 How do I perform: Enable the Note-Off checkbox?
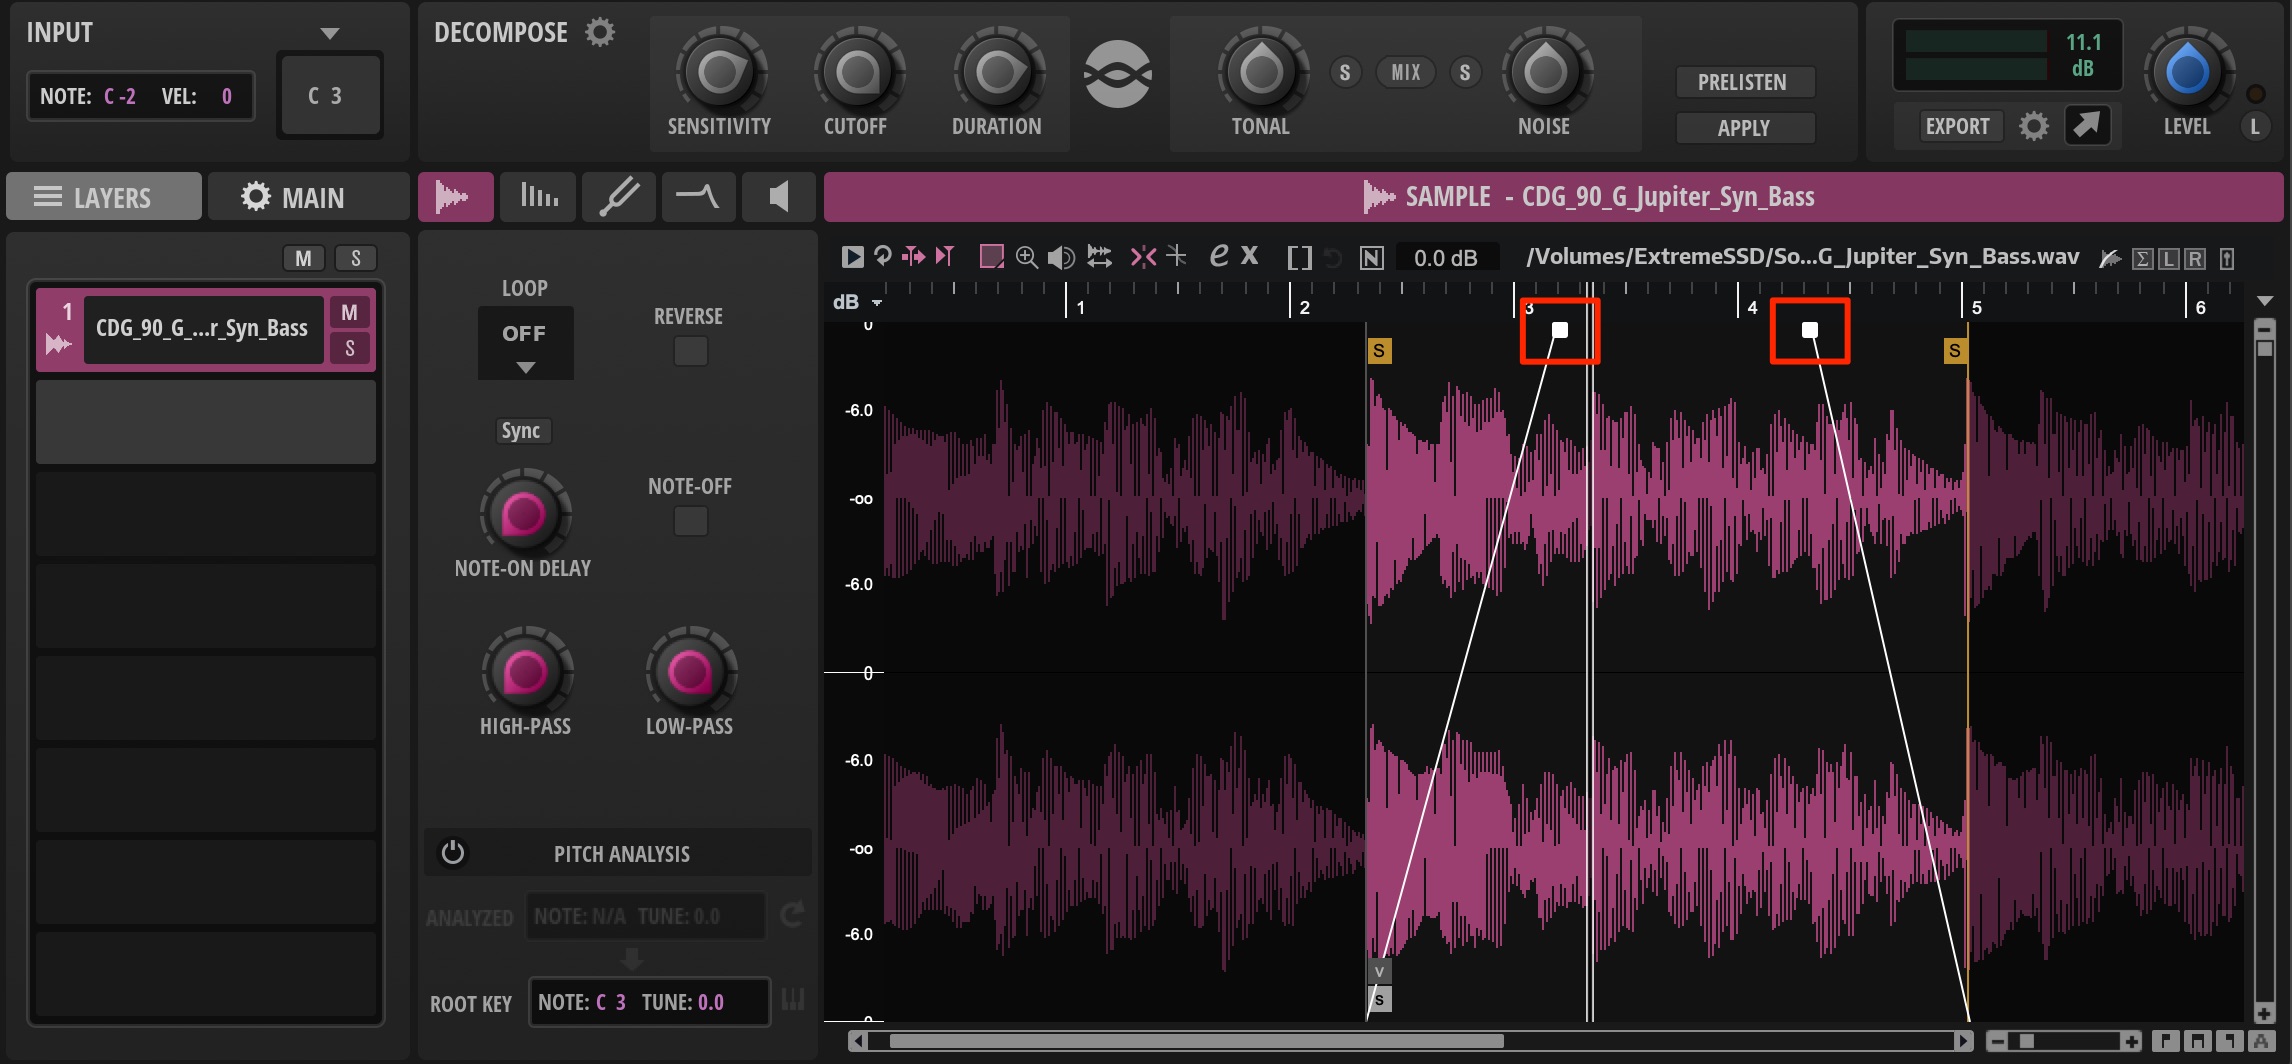(690, 521)
